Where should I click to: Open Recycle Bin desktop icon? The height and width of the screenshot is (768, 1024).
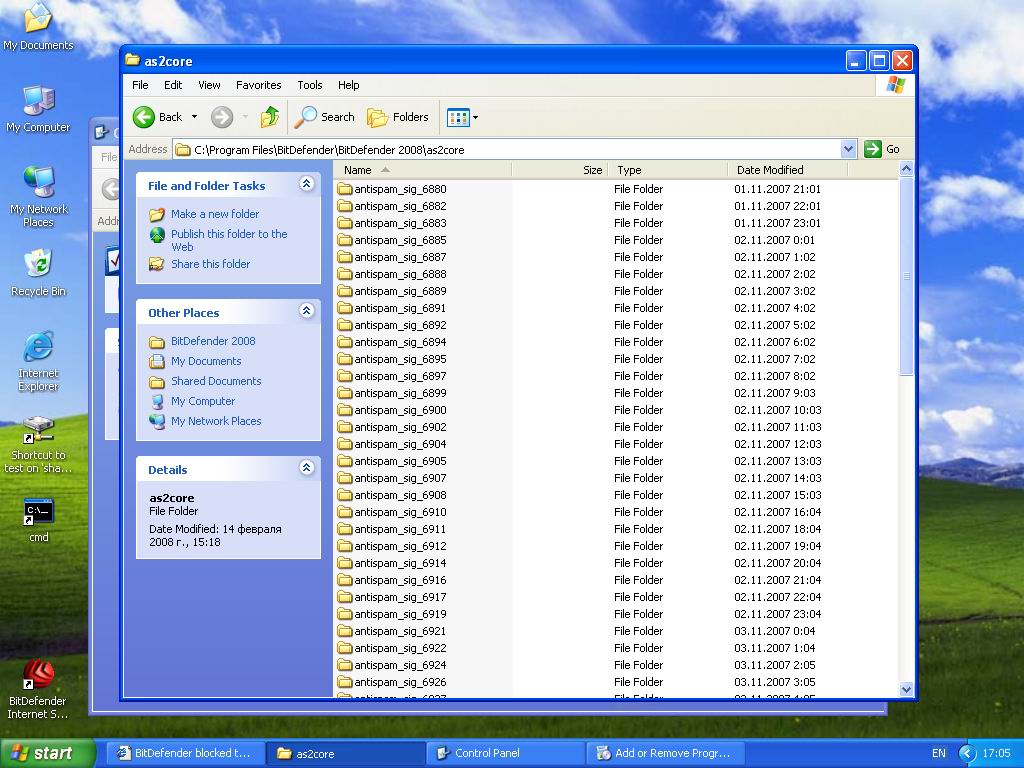point(38,265)
